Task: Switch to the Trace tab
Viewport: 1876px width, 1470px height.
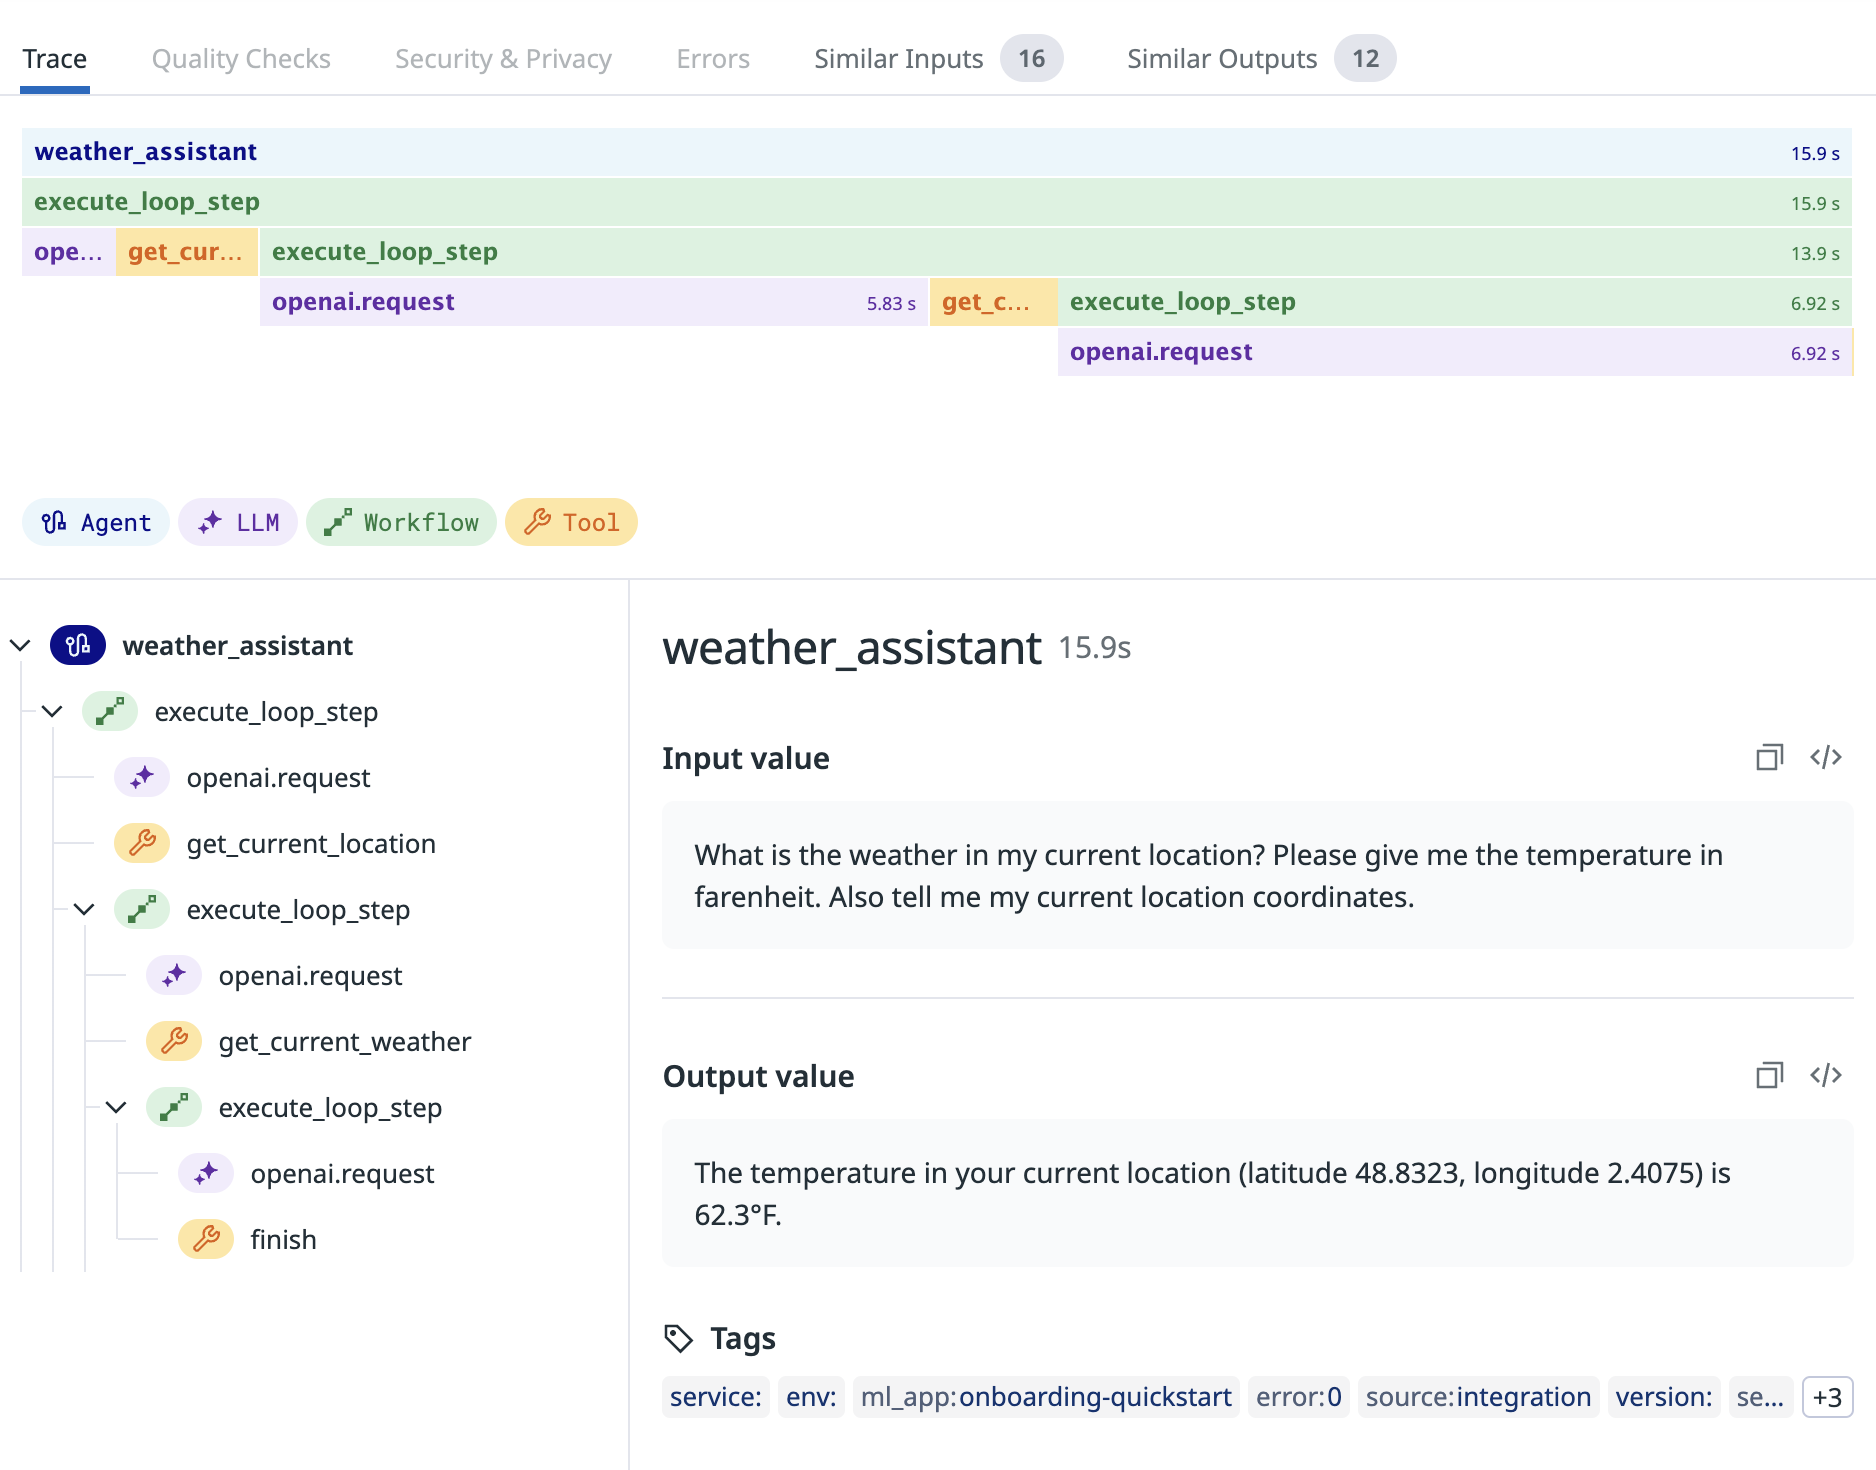Action: coord(55,59)
